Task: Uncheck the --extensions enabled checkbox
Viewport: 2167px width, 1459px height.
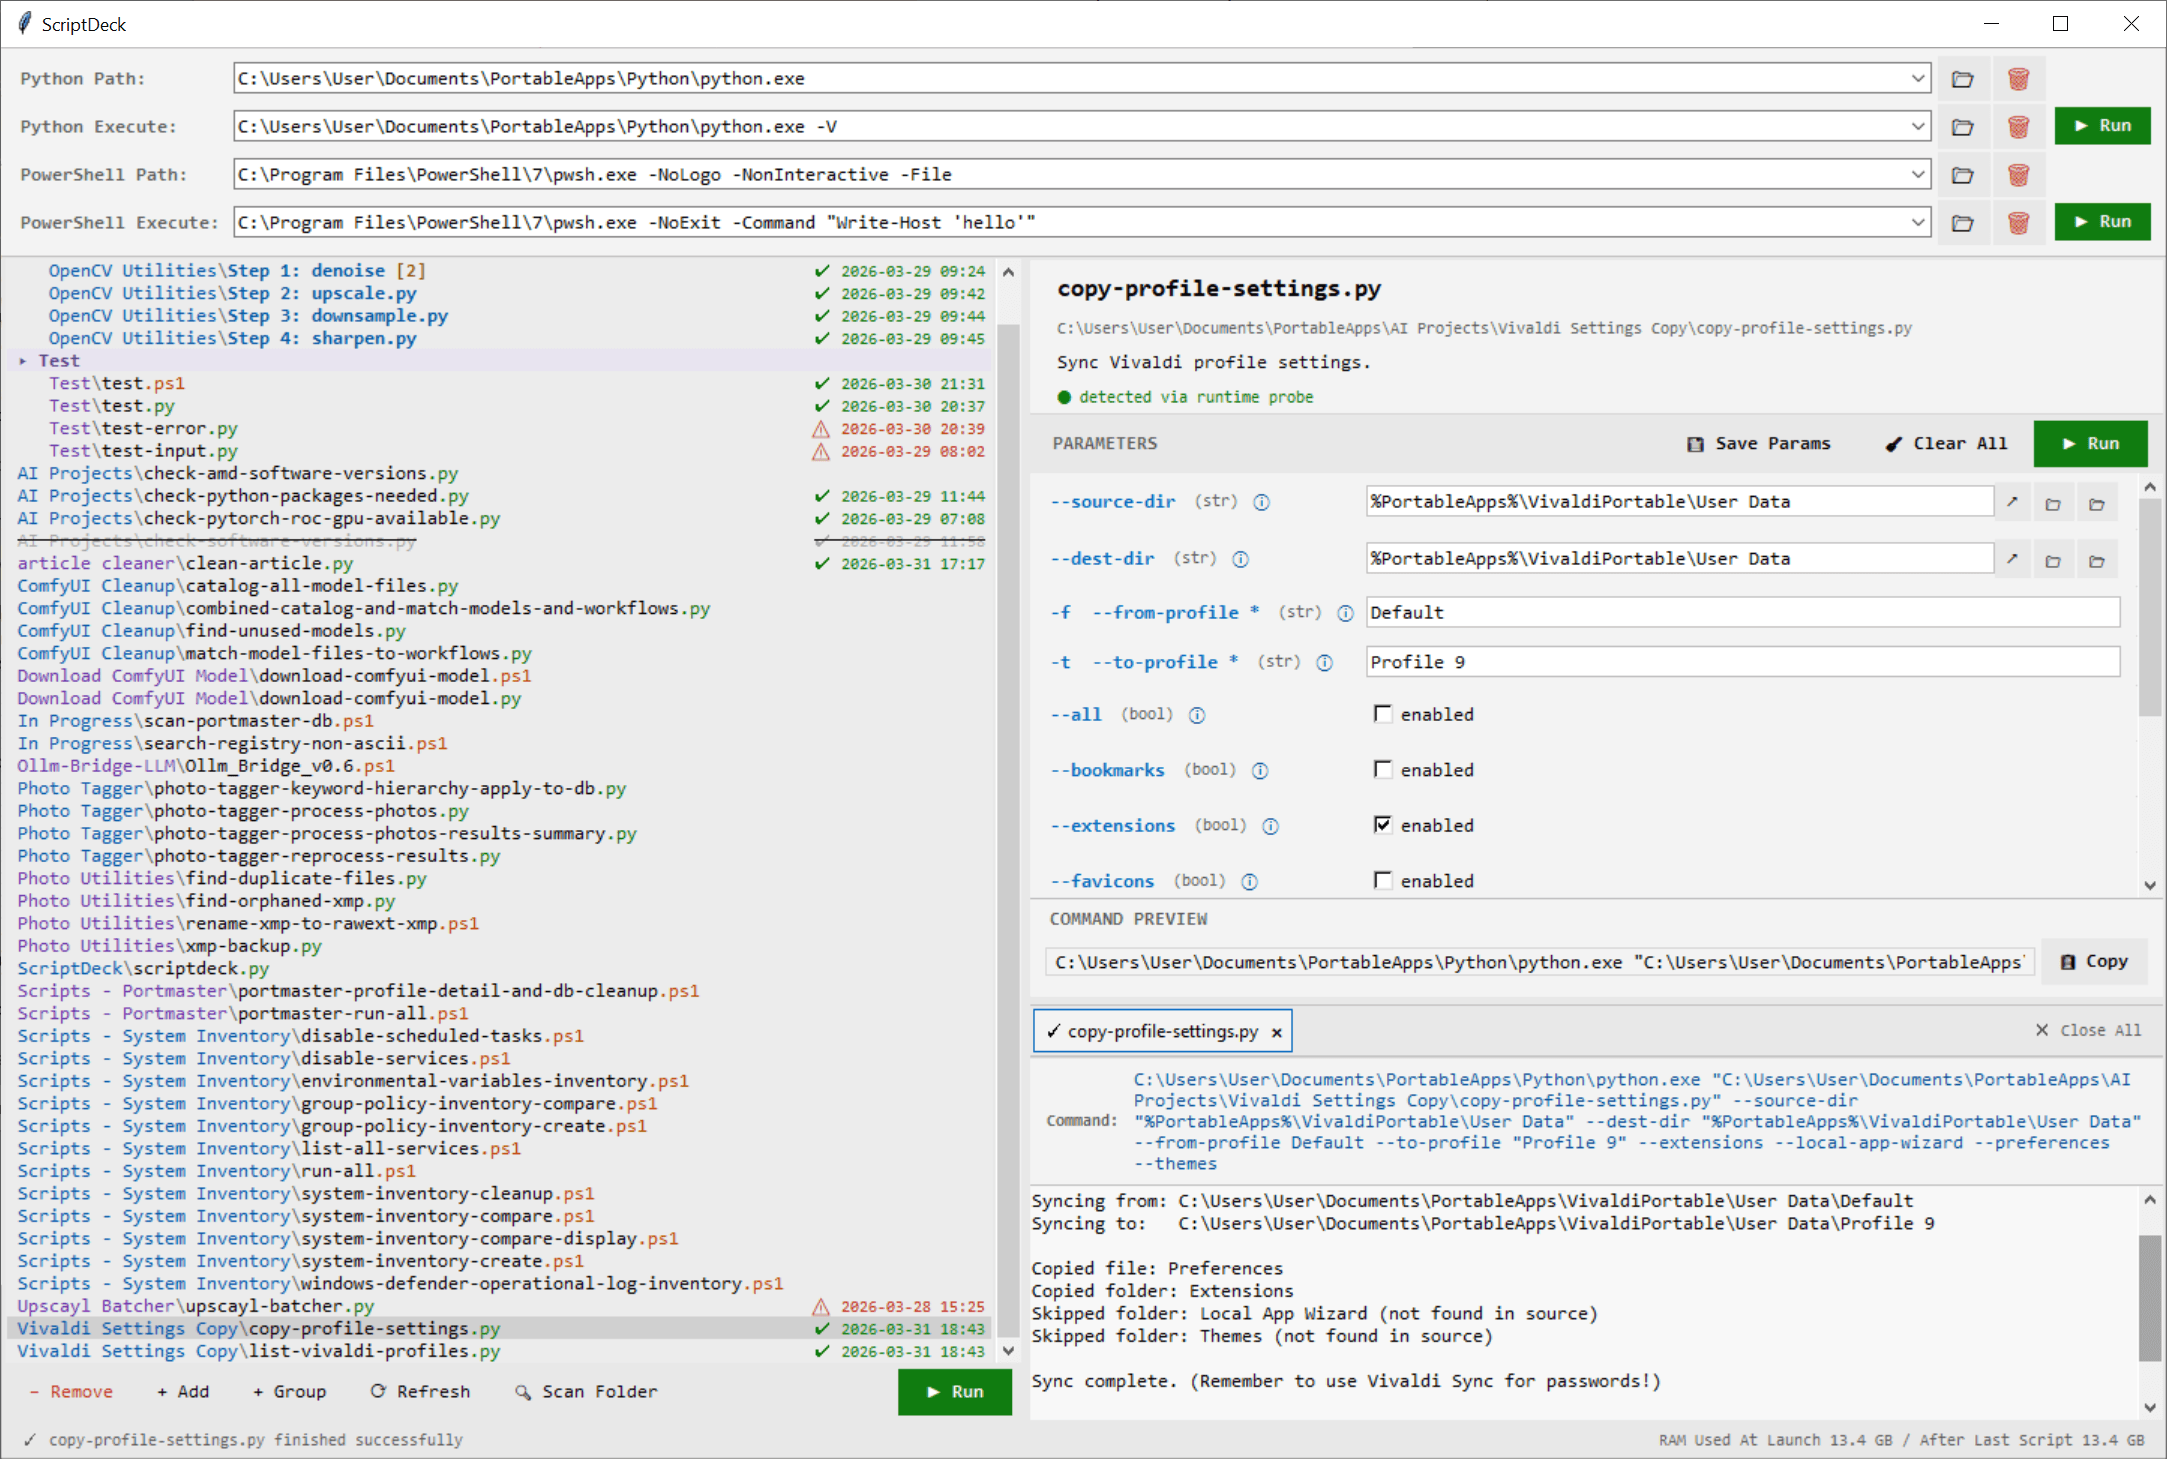Action: coord(1383,825)
